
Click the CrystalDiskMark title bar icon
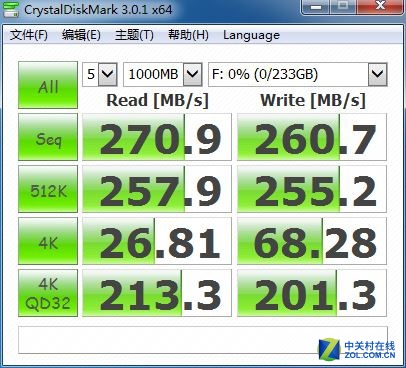pyautogui.click(x=11, y=9)
